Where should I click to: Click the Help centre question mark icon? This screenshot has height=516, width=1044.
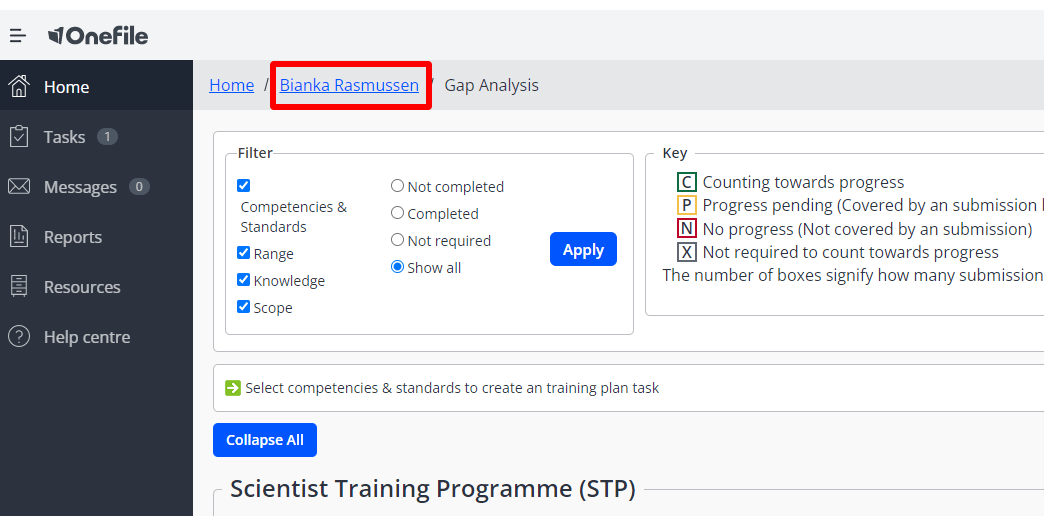pyautogui.click(x=19, y=336)
